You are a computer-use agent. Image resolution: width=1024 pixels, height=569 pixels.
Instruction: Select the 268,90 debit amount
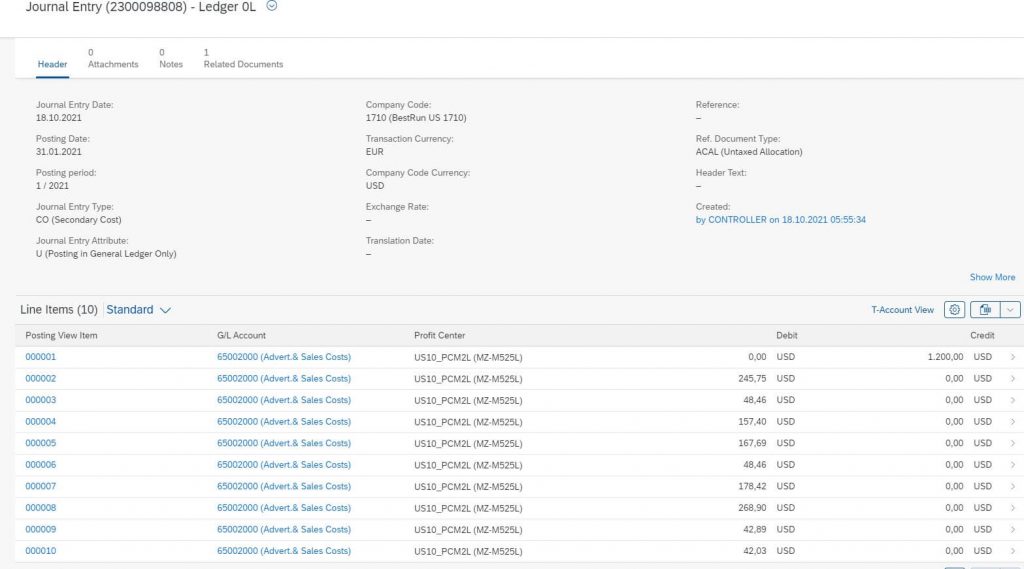point(752,508)
